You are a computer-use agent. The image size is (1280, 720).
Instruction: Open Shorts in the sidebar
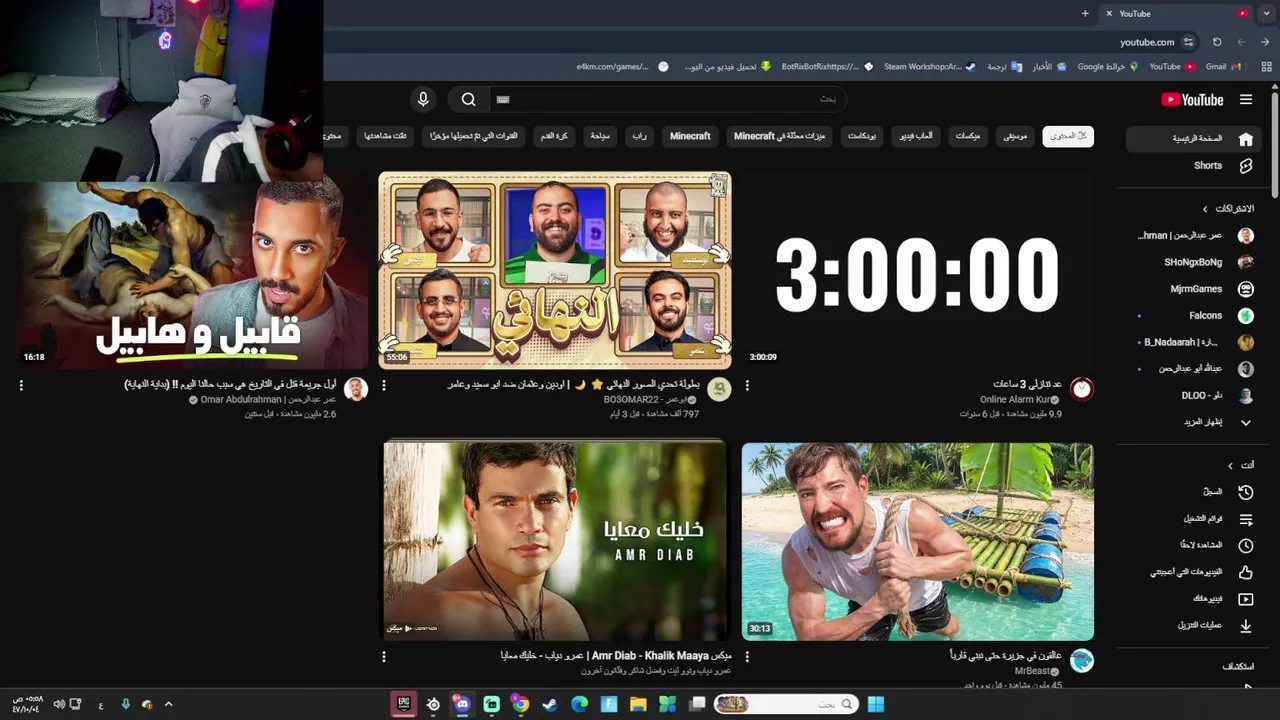click(1194, 166)
